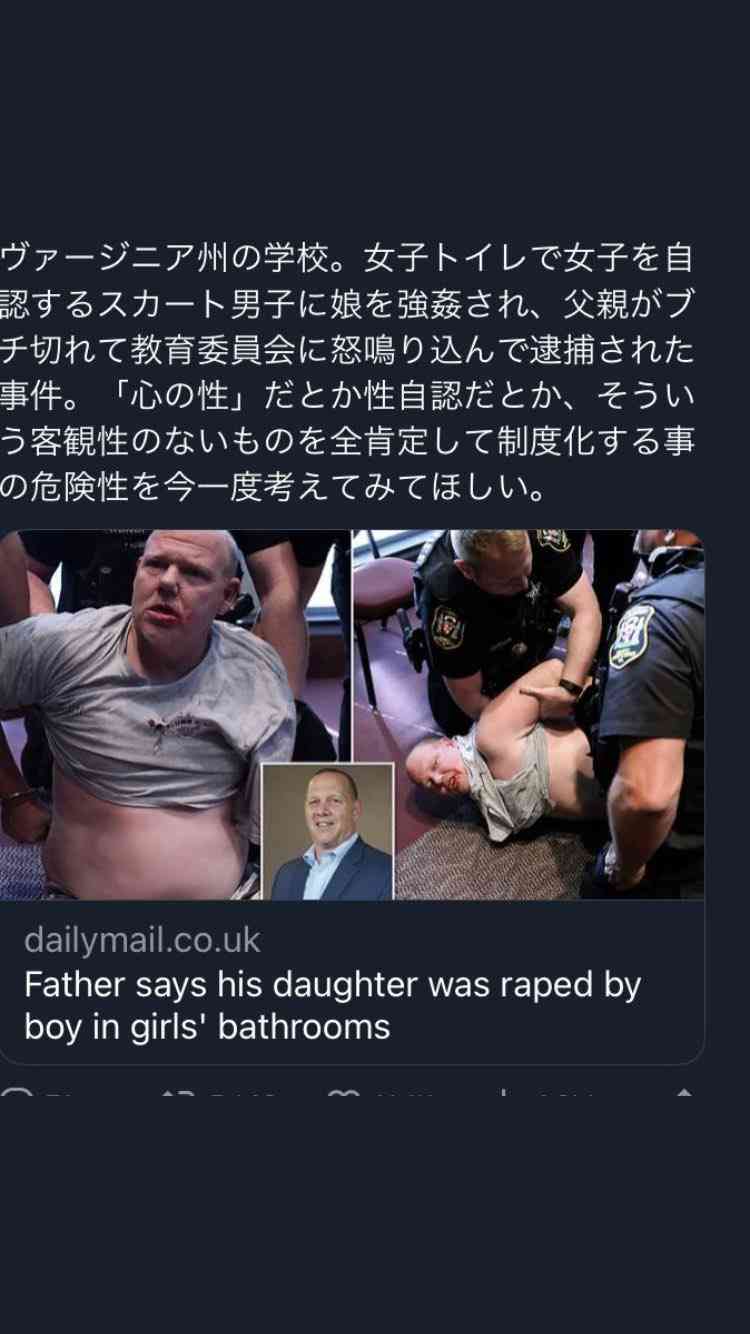Tap tweet text line starting ヴァージニア州の学校
Image resolution: width=750 pixels, height=1334 pixels.
347,259
